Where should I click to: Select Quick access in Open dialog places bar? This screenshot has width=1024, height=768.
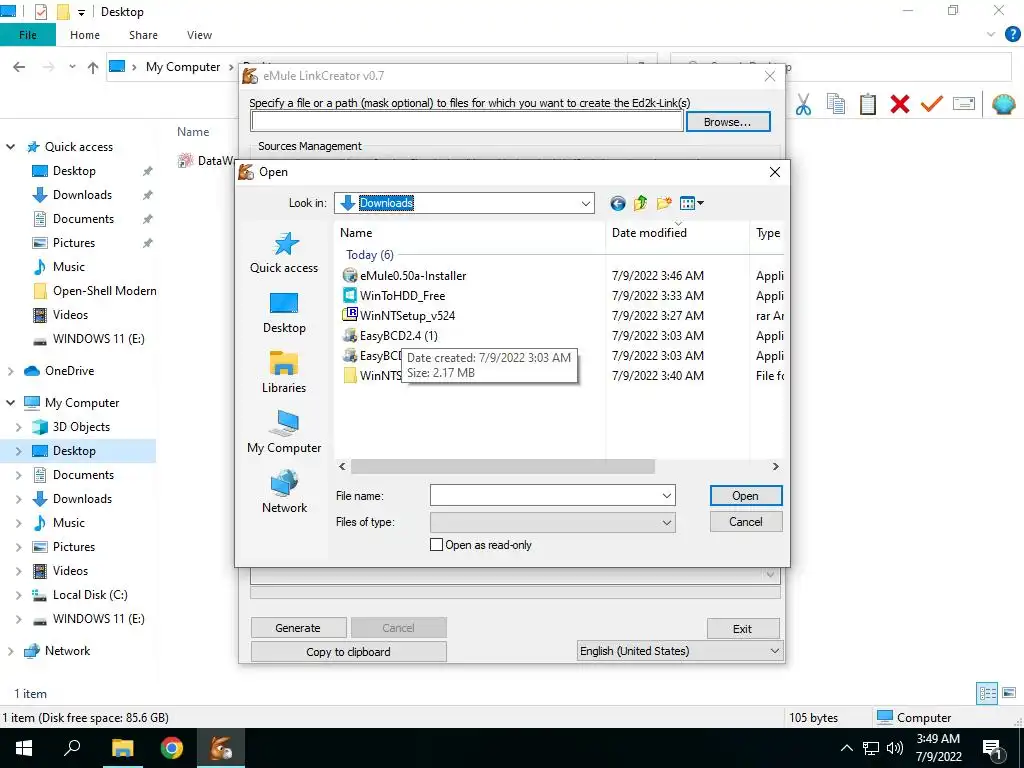click(x=284, y=253)
